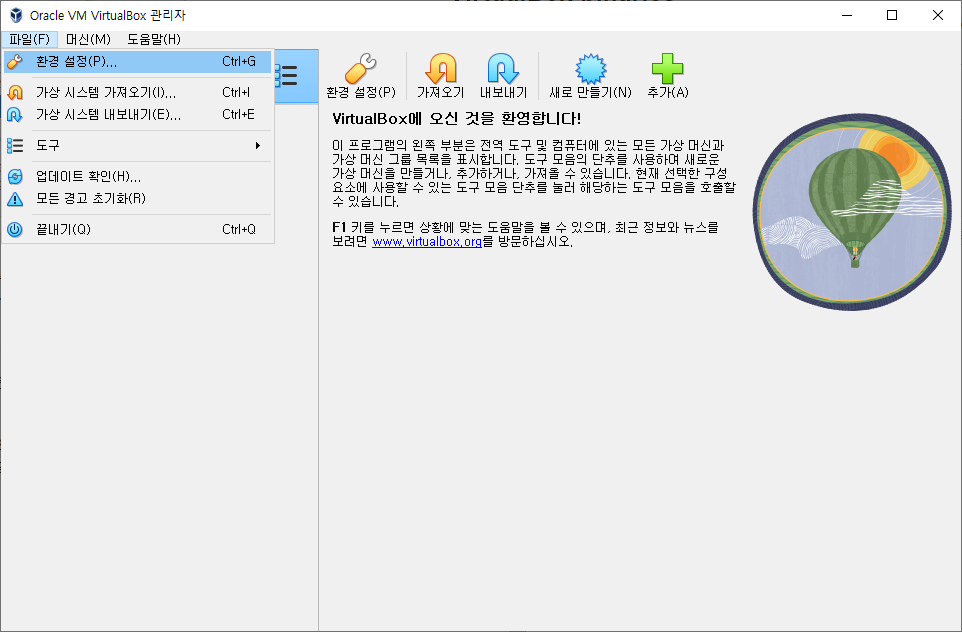
Task: Click the 환경 설정(P) toolbar wrench icon
Action: point(361,68)
